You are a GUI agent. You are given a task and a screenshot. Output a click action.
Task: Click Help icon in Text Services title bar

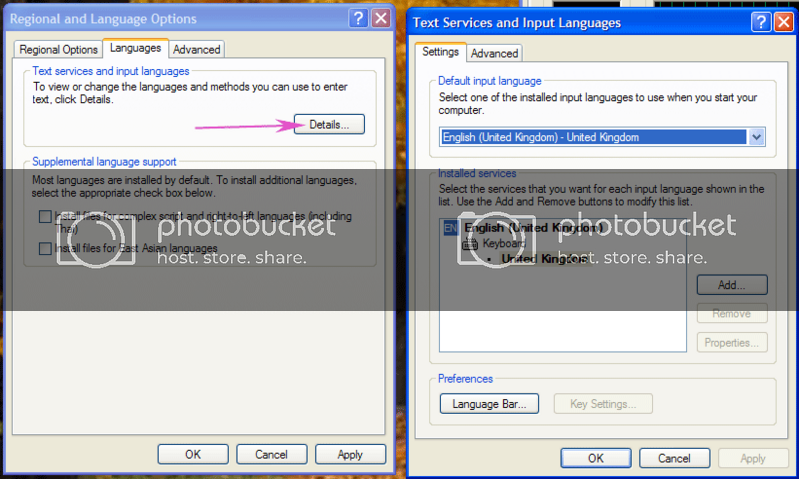pyautogui.click(x=761, y=22)
